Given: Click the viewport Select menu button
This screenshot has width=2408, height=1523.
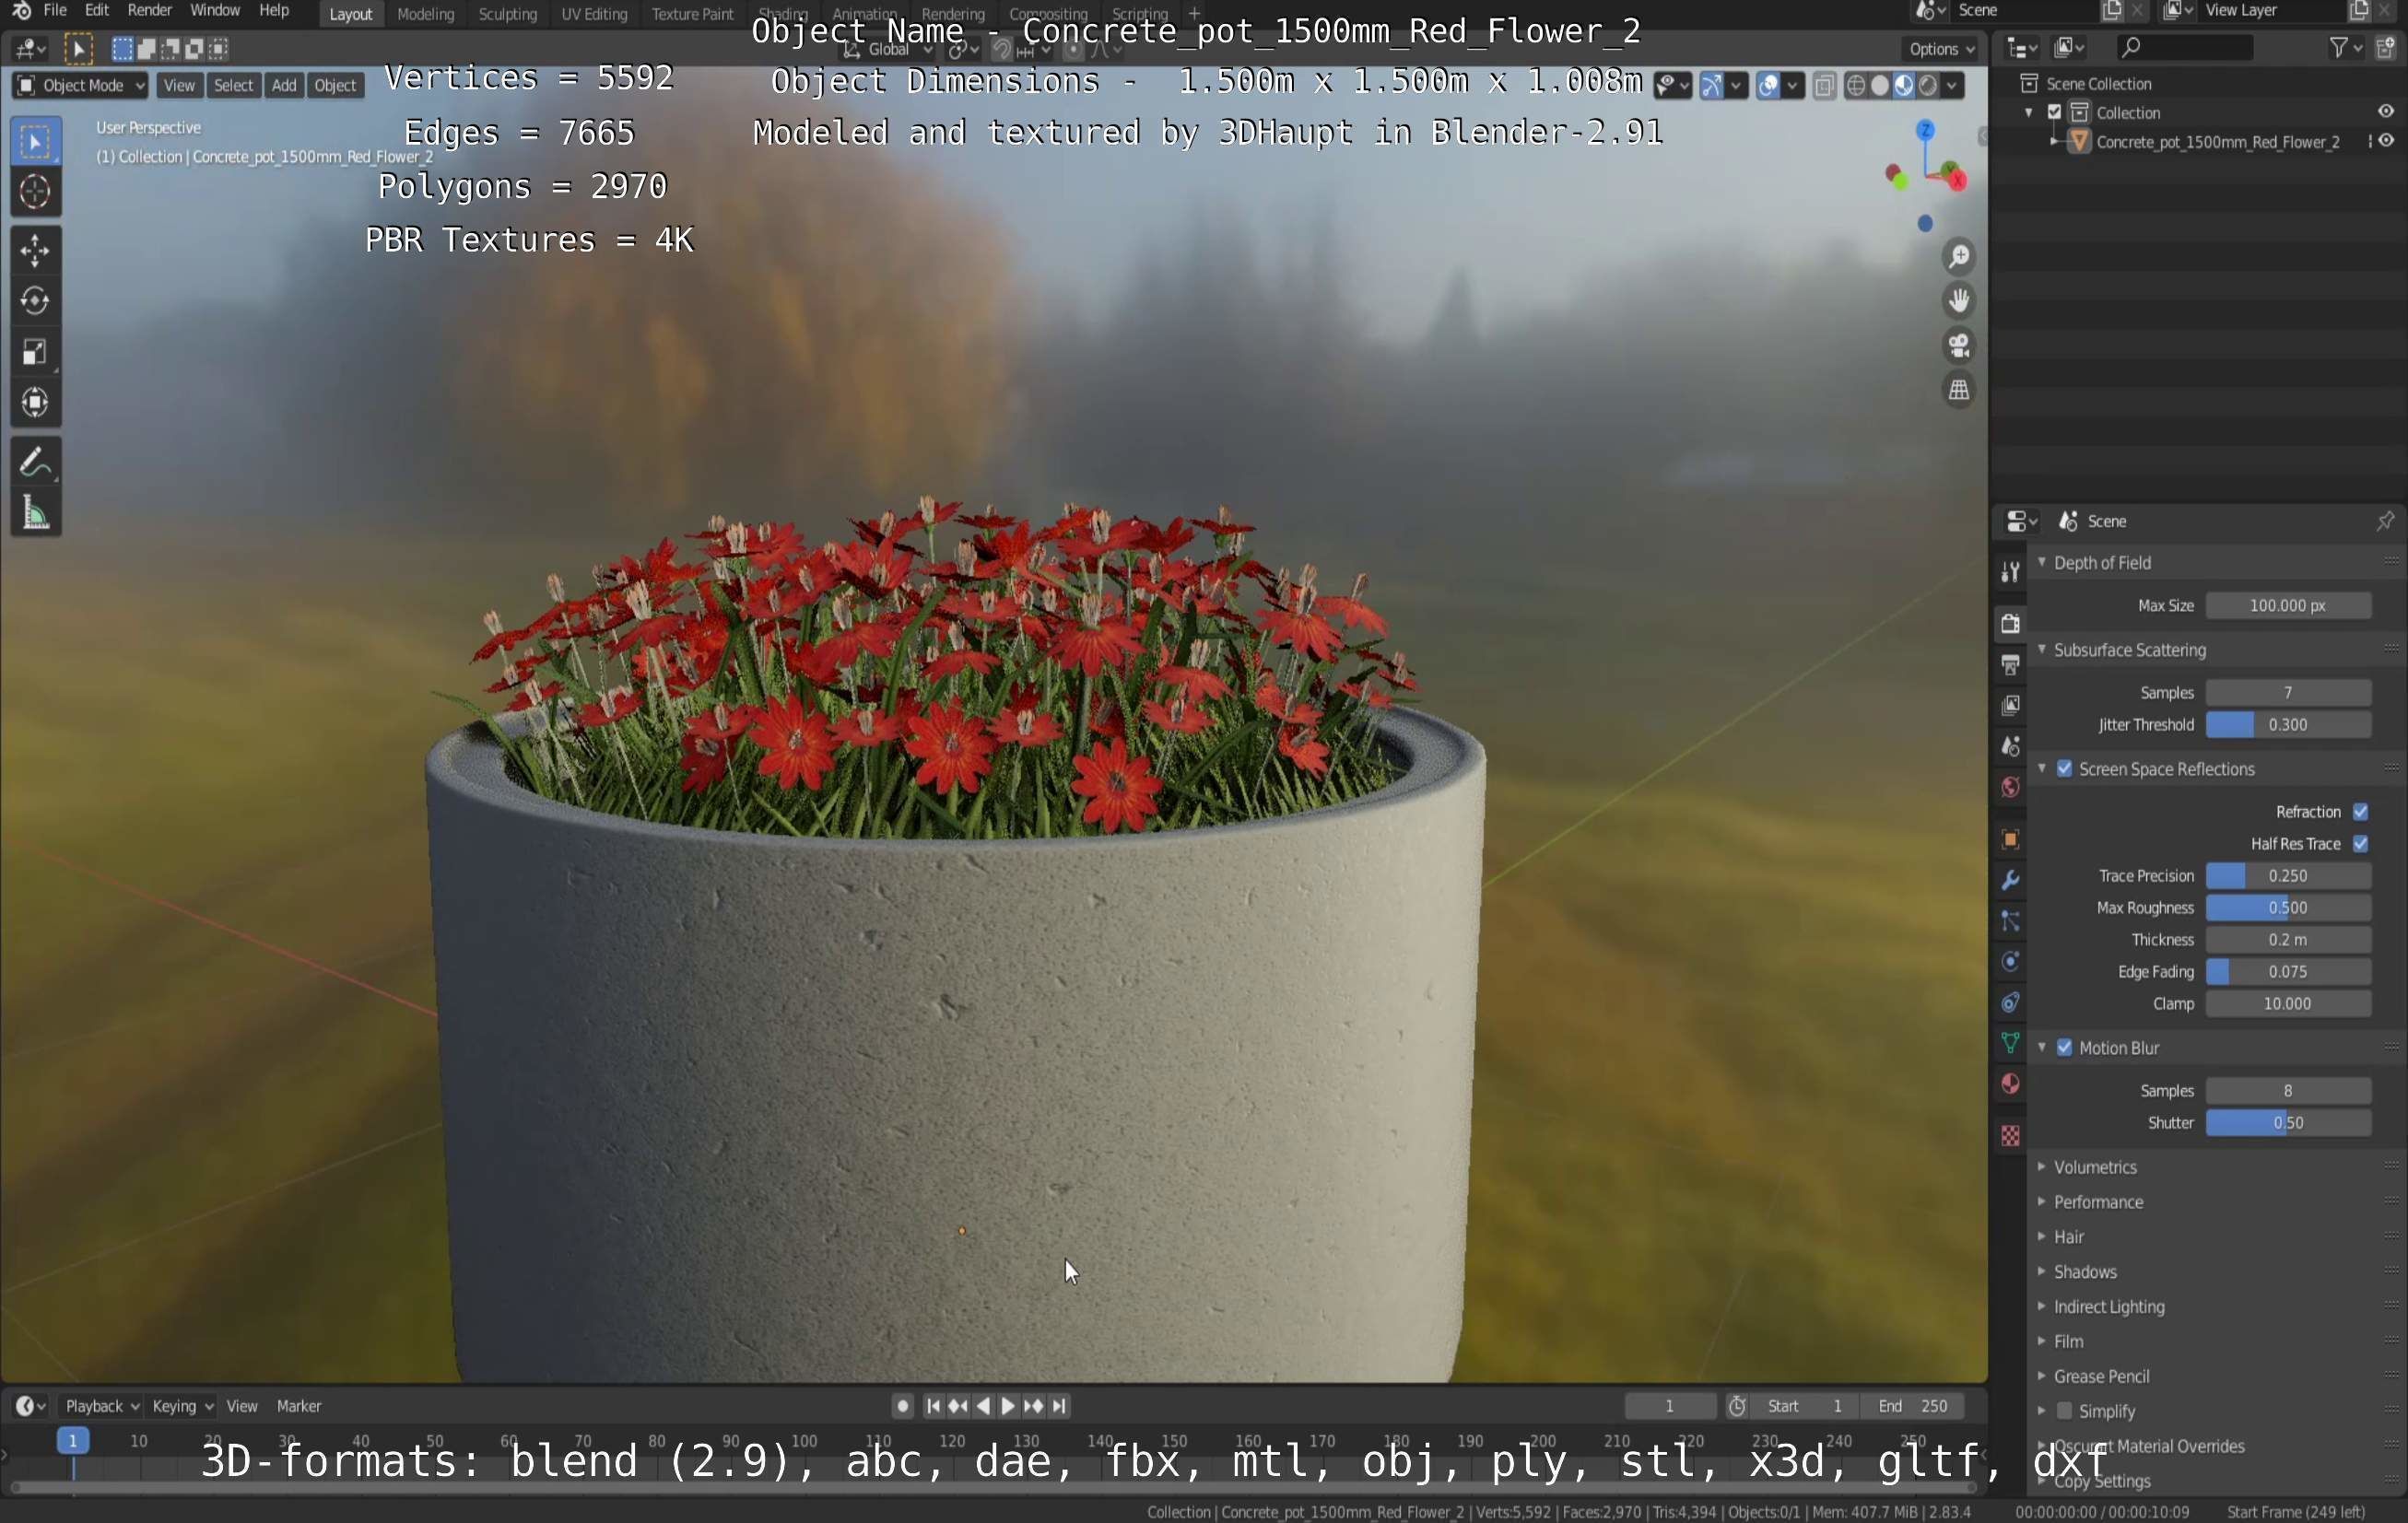Looking at the screenshot, I should click(233, 86).
